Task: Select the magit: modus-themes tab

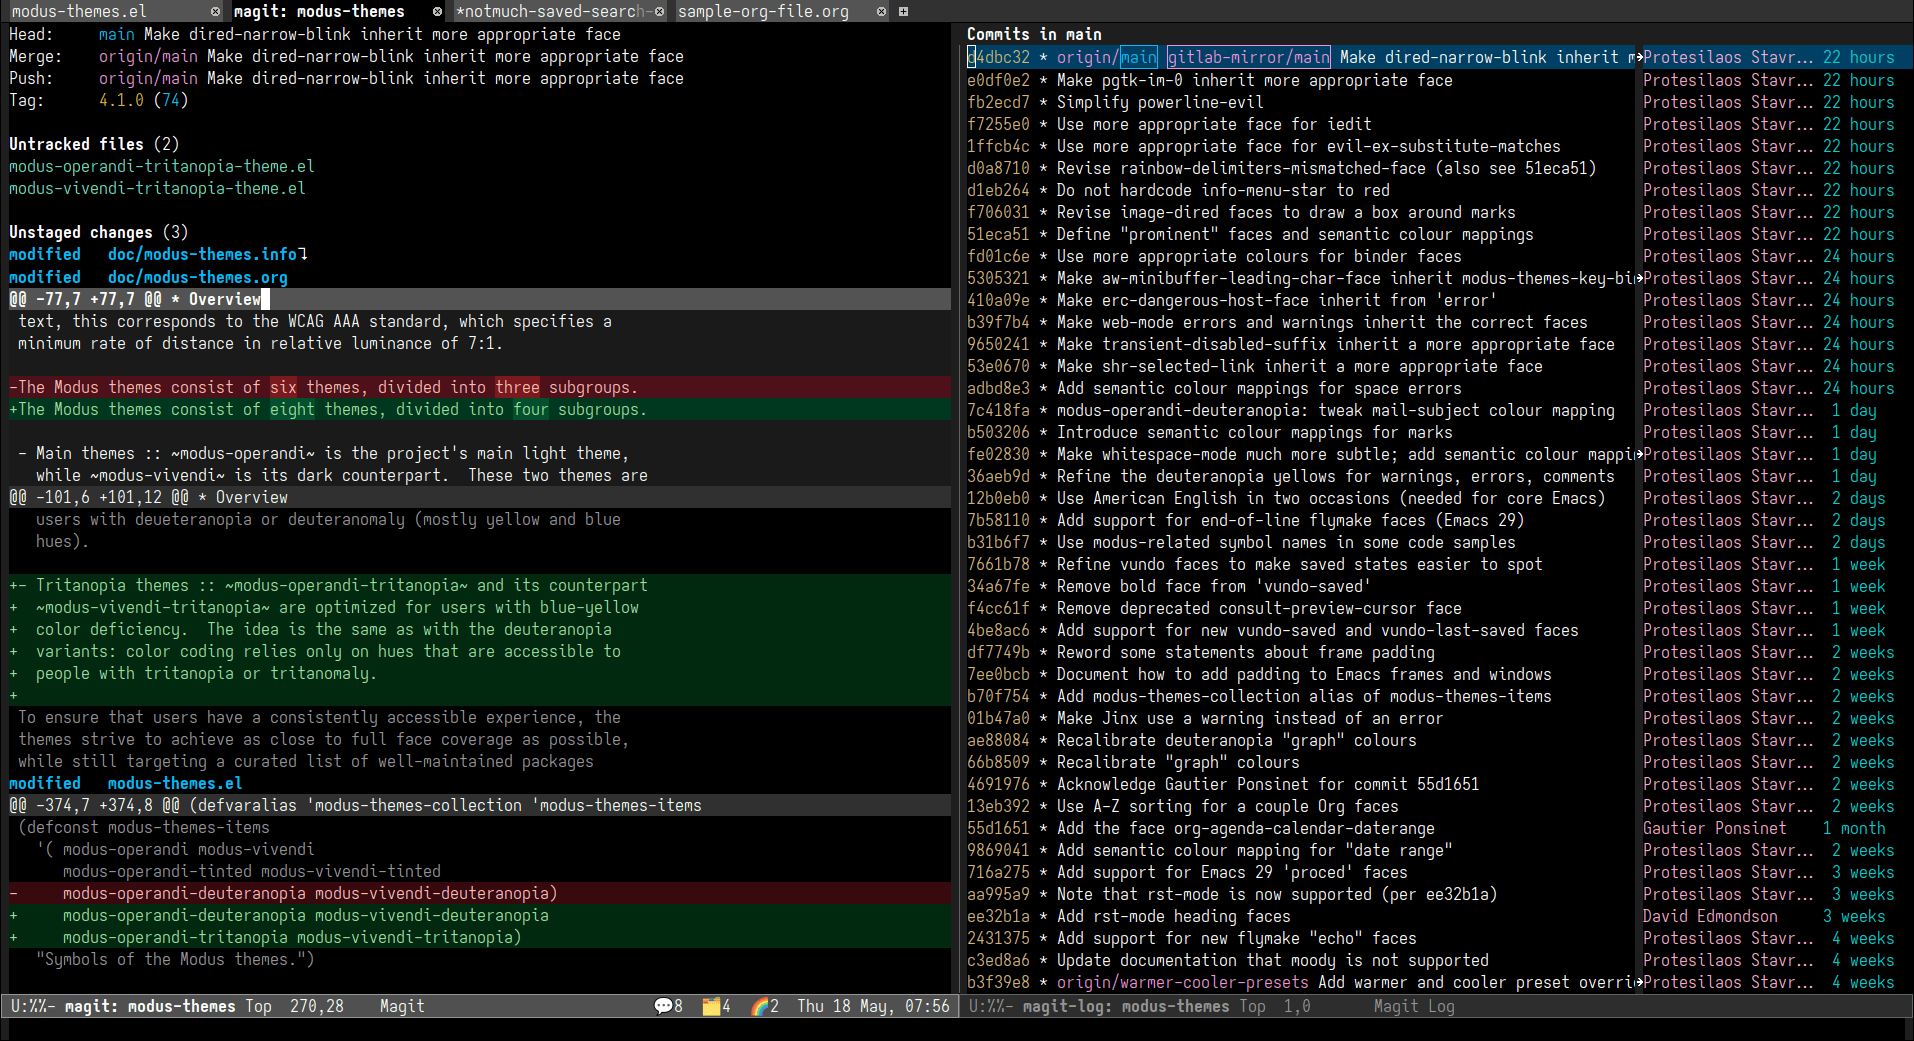Action: pos(319,12)
